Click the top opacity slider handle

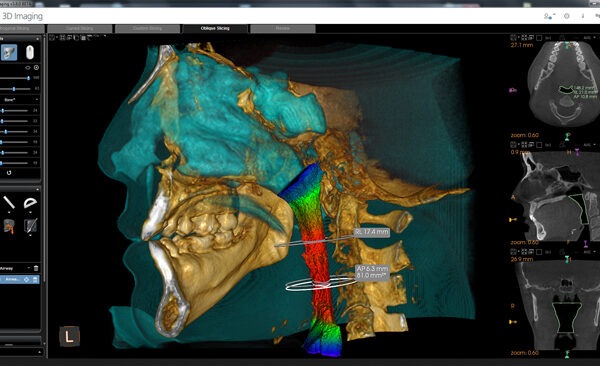(x=28, y=78)
